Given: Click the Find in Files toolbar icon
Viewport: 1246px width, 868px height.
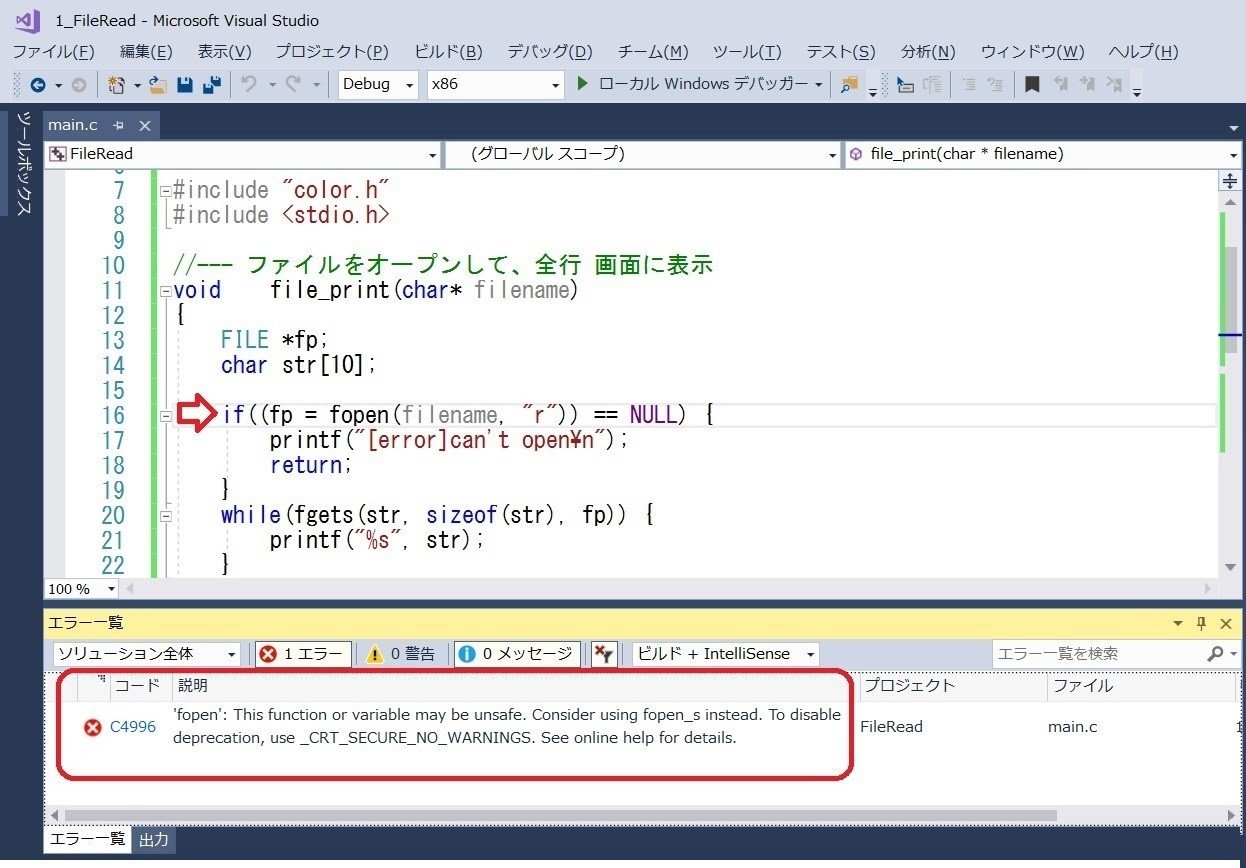Looking at the screenshot, I should (850, 85).
